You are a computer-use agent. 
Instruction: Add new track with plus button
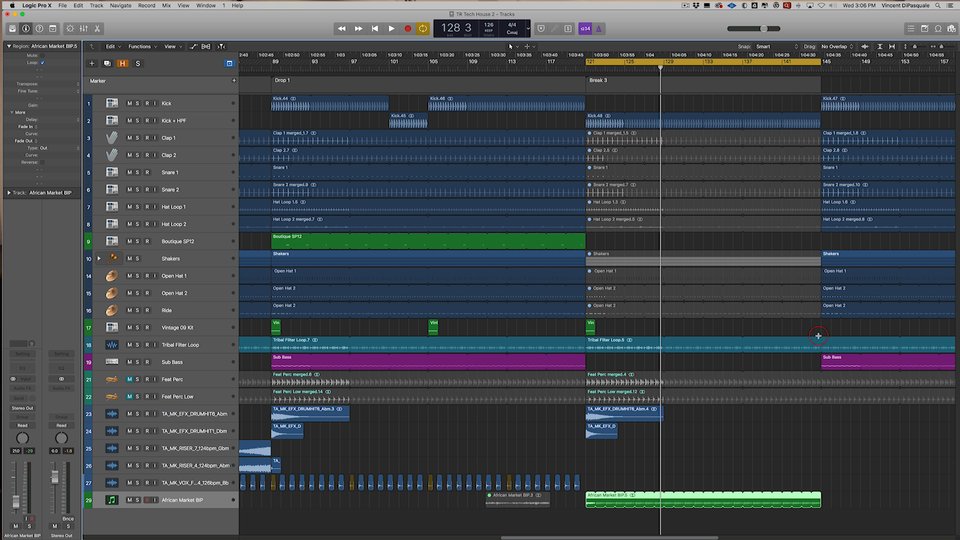(92, 64)
